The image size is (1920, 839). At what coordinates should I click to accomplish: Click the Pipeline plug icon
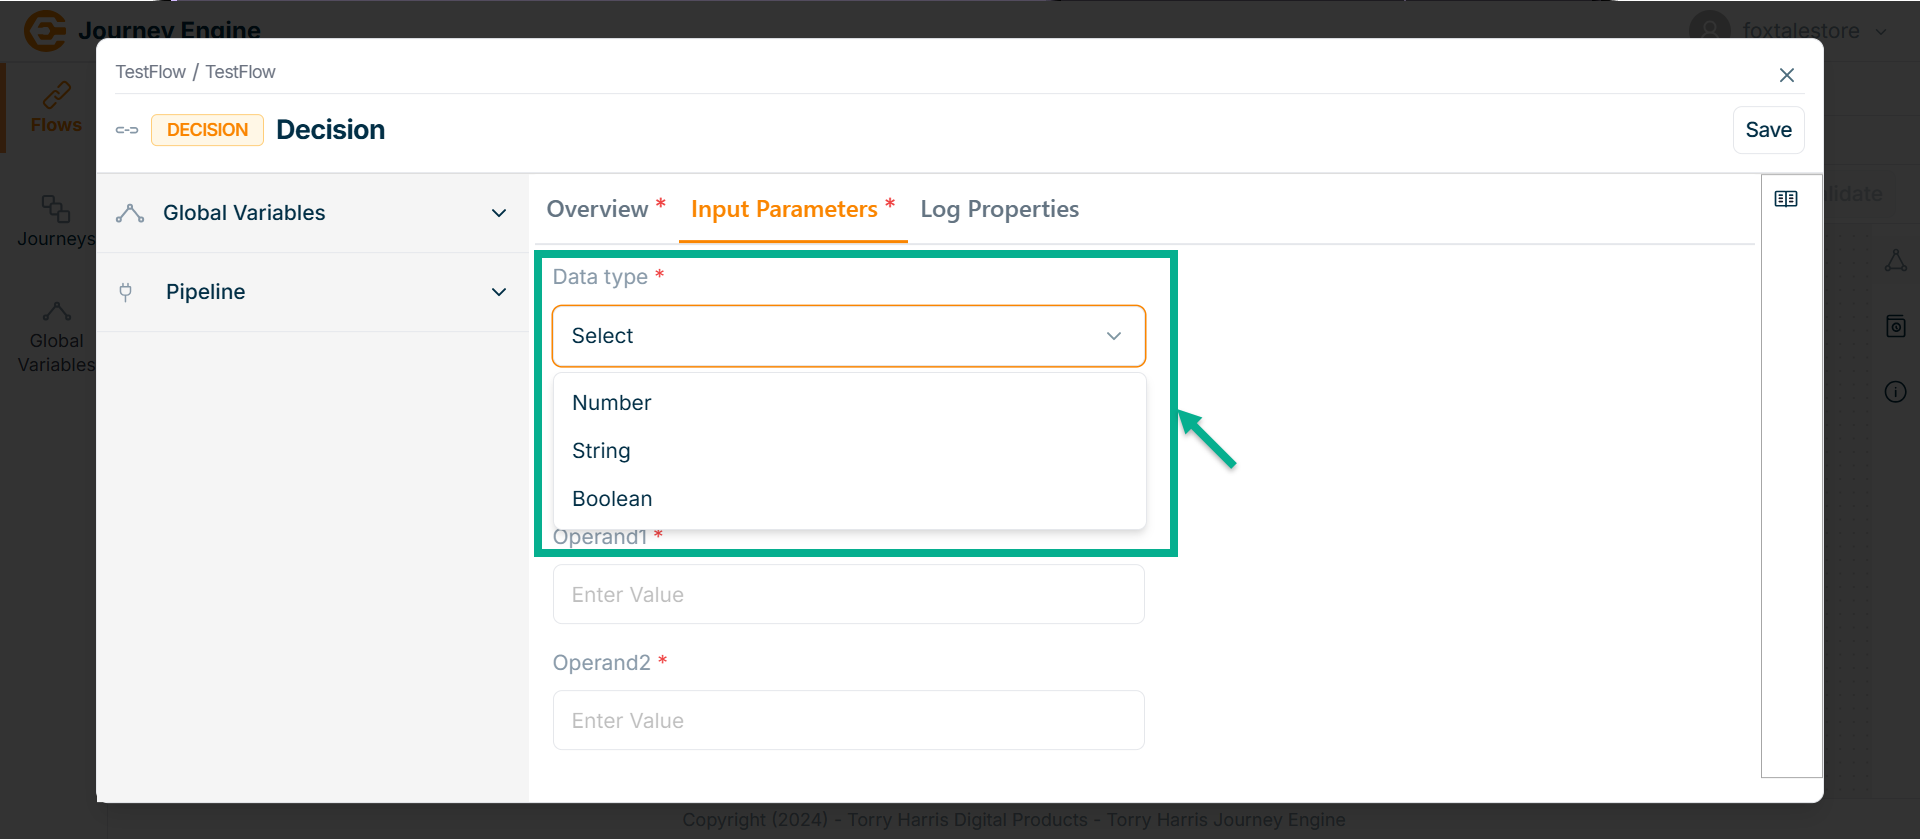pos(126,292)
